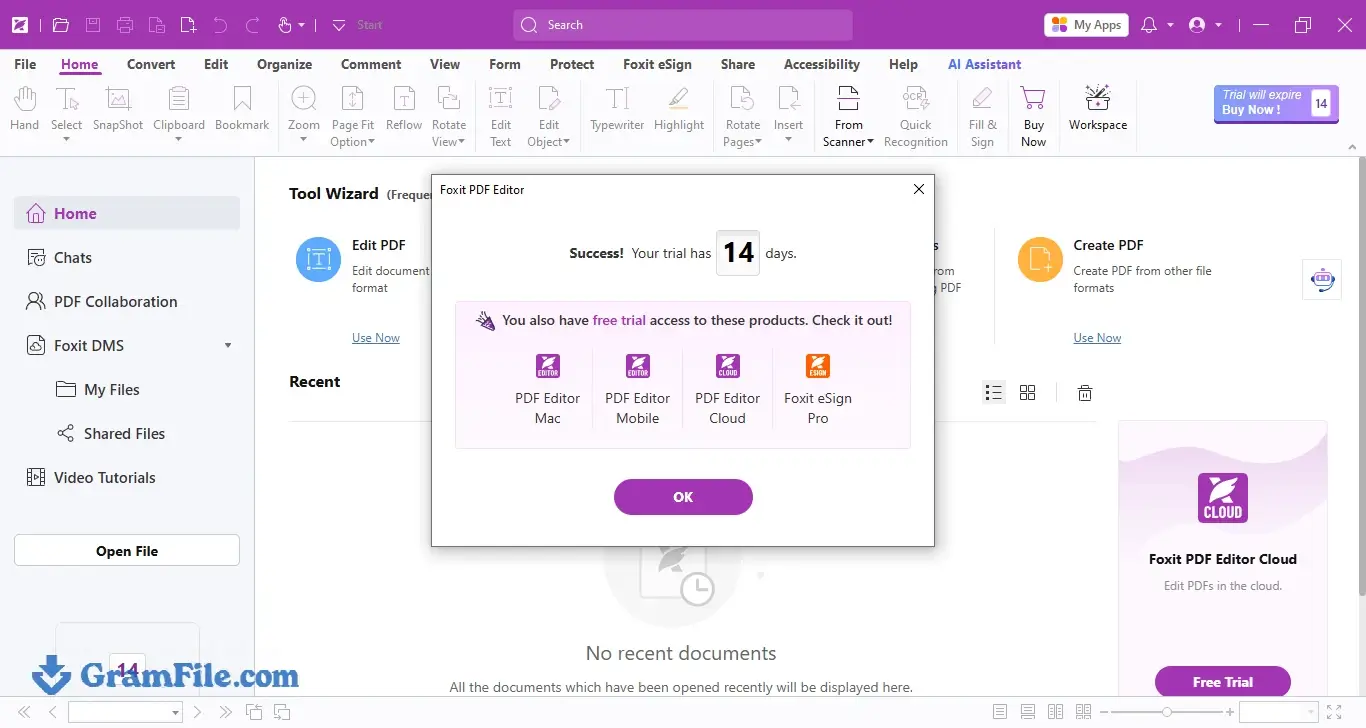Open a file using the folder icon
Image resolution: width=1366 pixels, height=728 pixels.
(60, 25)
